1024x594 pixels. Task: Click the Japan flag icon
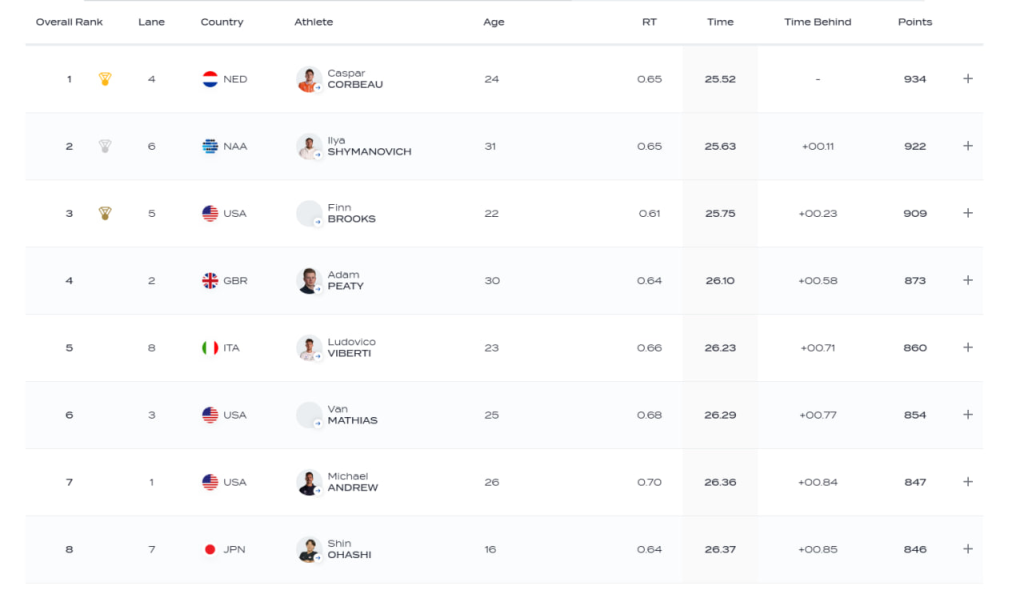click(210, 549)
